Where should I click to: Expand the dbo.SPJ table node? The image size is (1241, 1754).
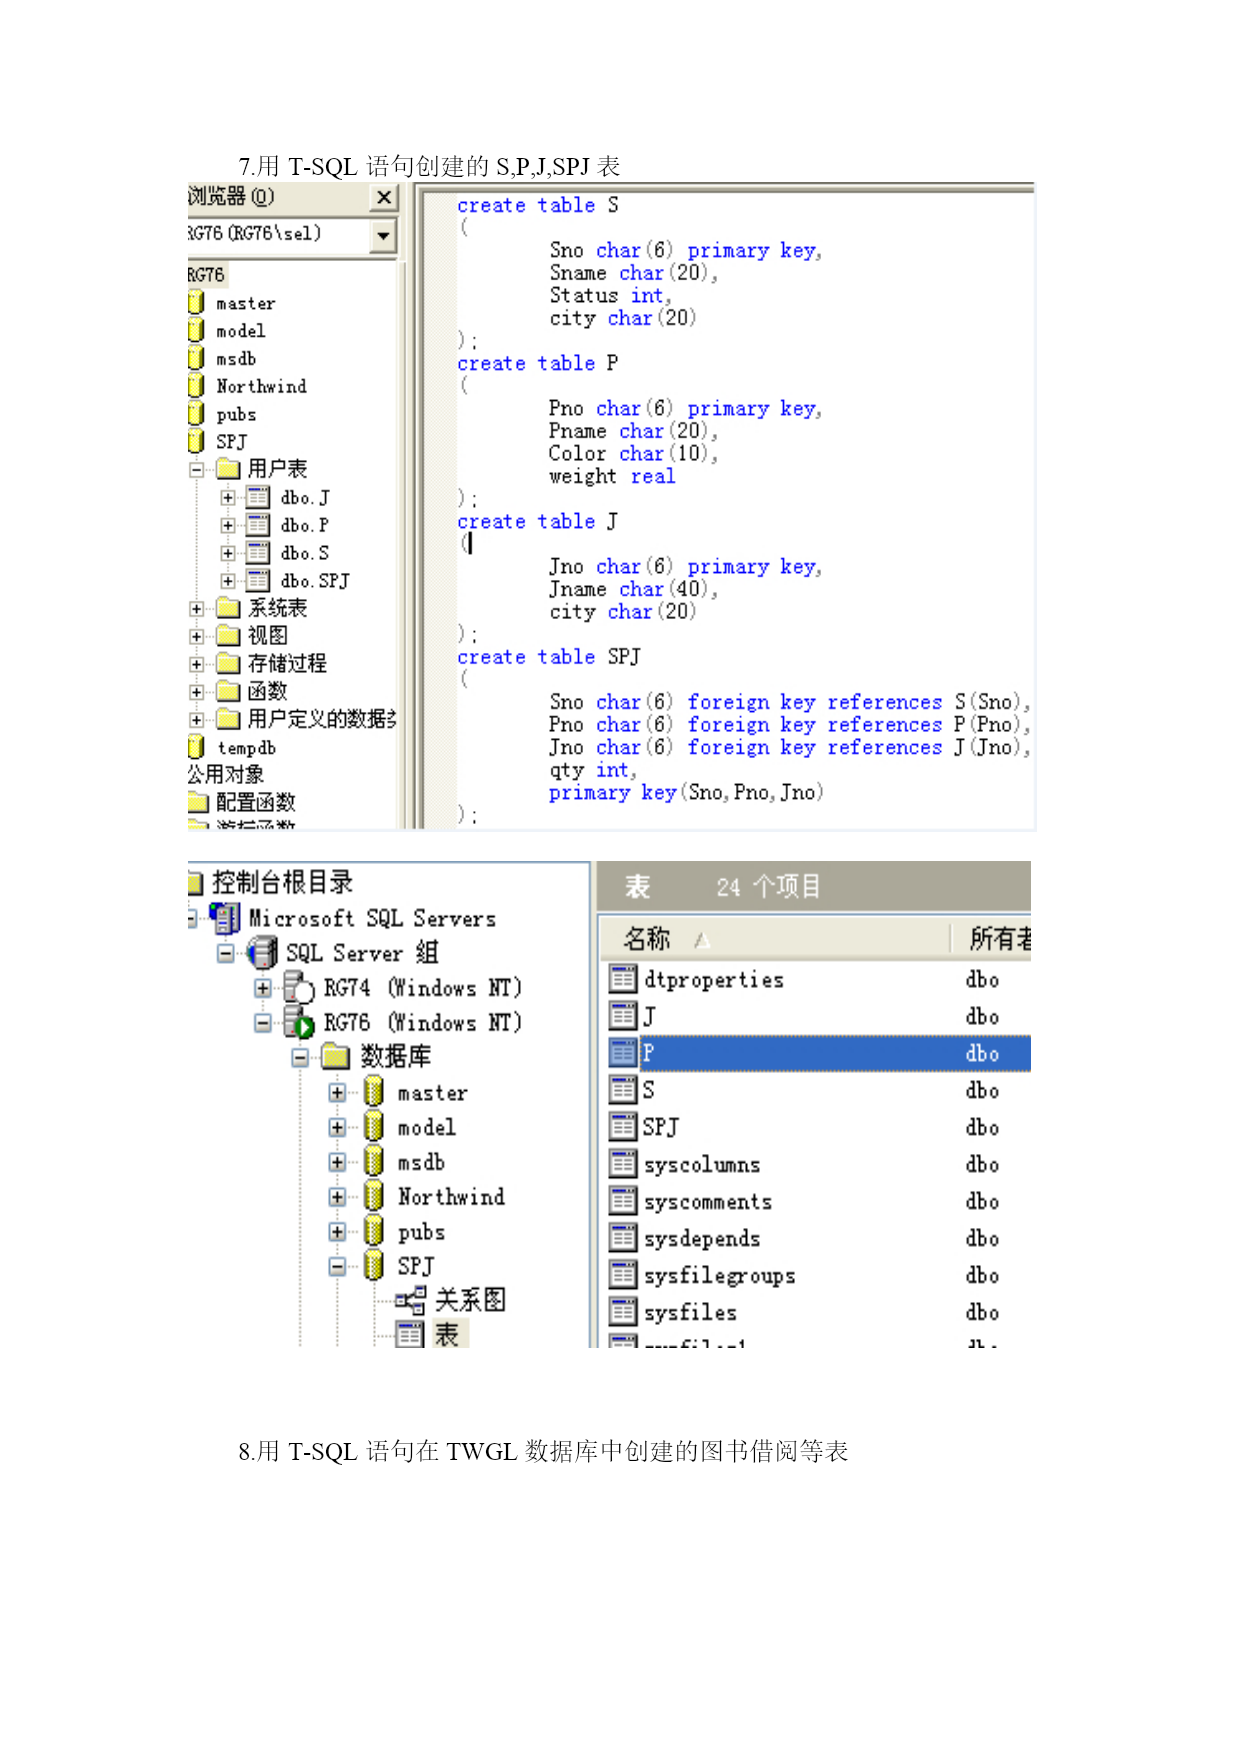228,581
